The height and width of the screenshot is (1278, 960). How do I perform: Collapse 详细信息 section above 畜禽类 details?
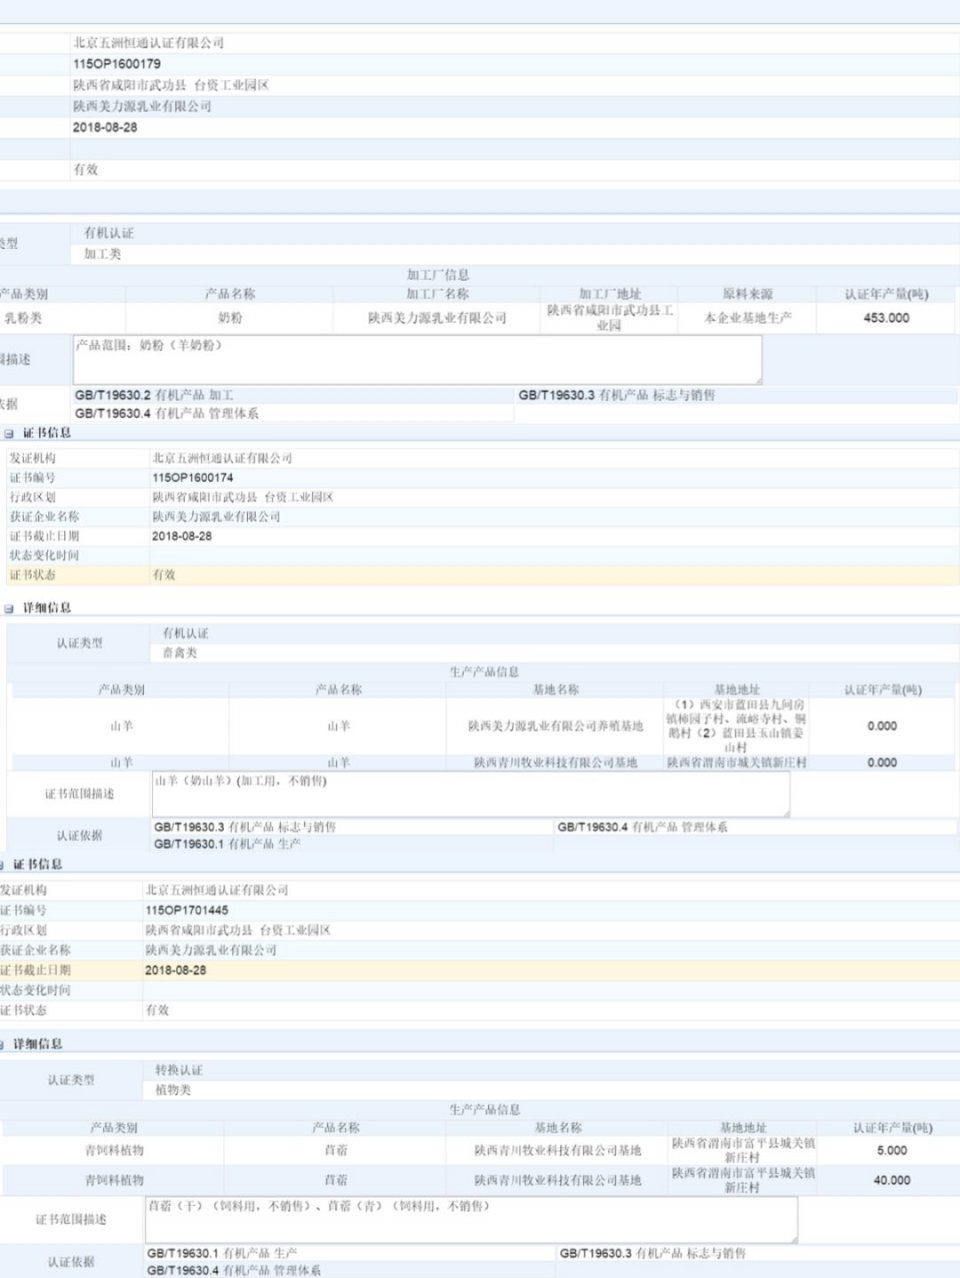(x=9, y=608)
